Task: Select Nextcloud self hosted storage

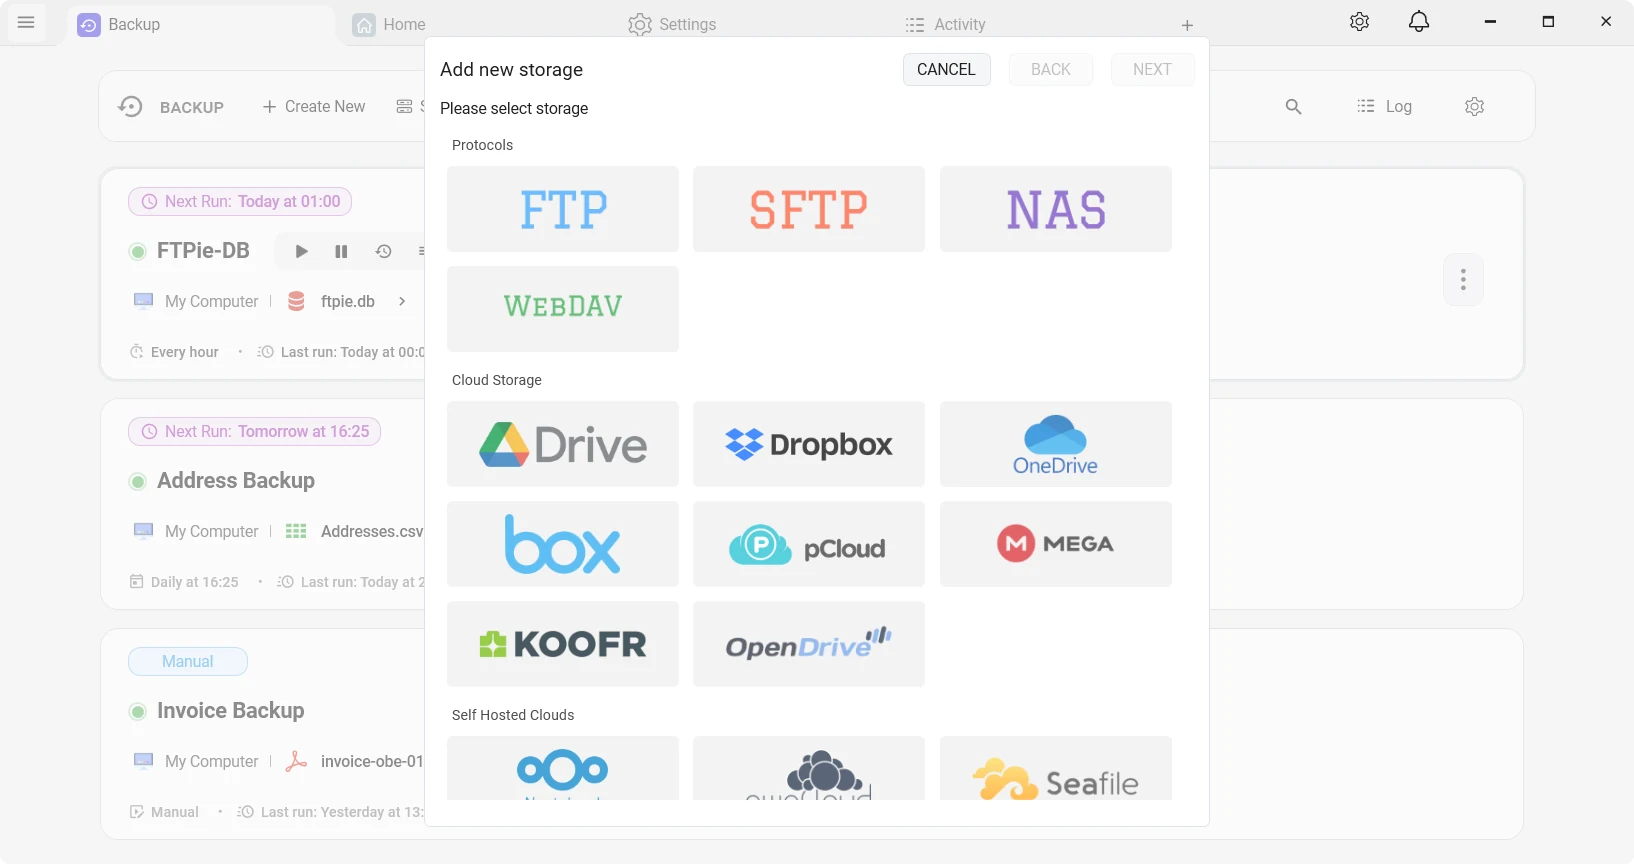Action: pyautogui.click(x=563, y=768)
